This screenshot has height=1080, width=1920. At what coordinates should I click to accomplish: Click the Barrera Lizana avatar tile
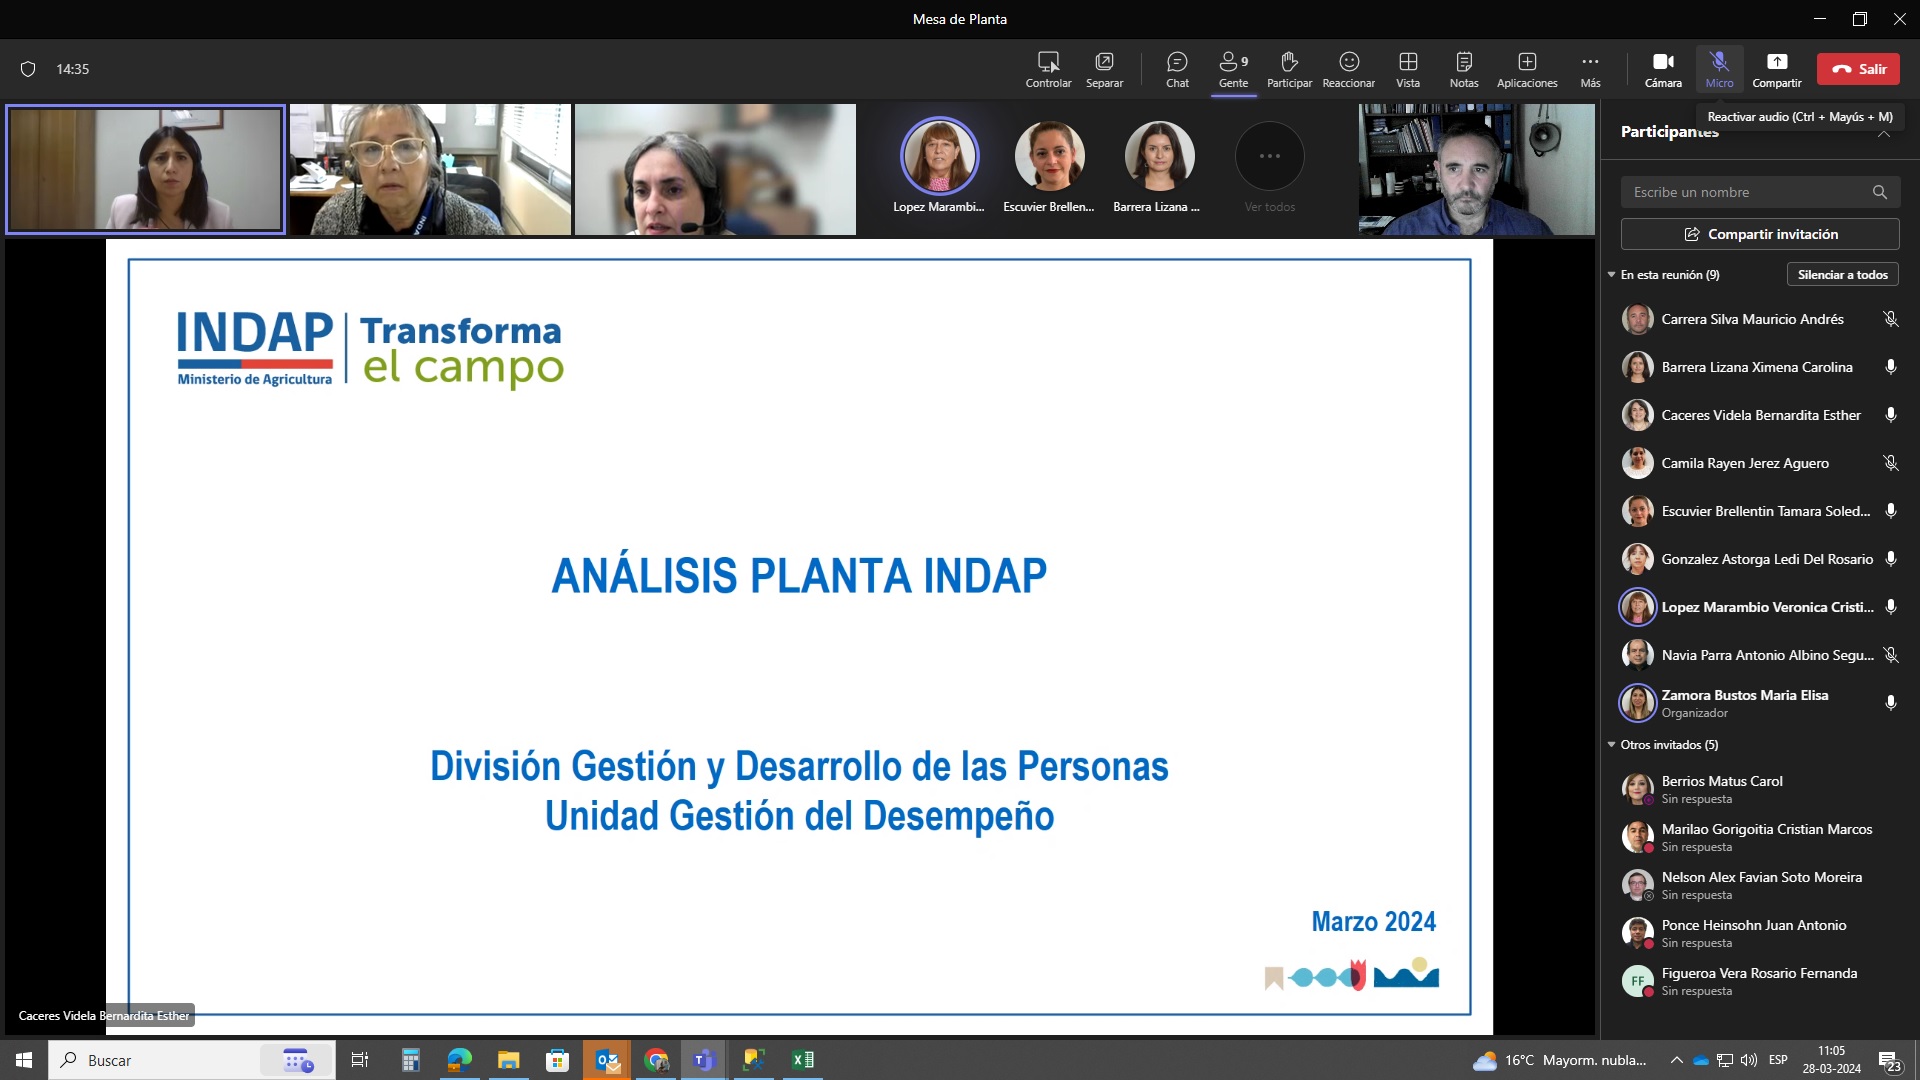[1158, 167]
